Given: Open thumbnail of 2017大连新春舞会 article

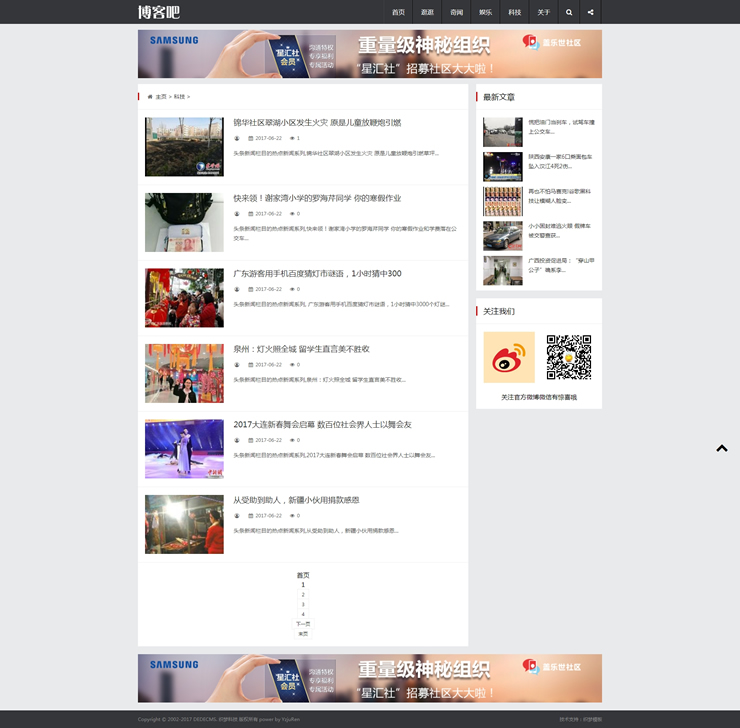Looking at the screenshot, I should (184, 449).
